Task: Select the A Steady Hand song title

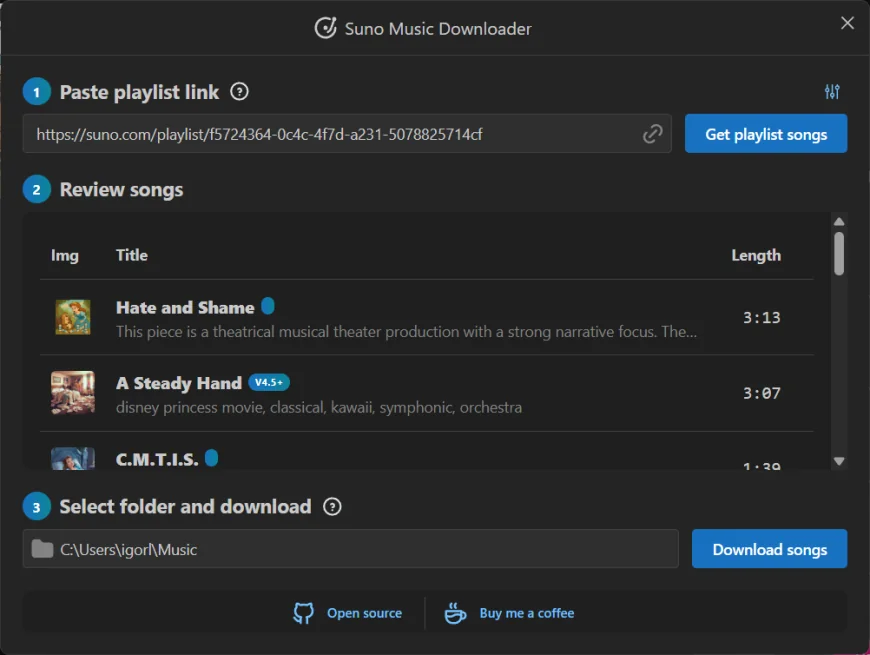Action: pos(179,383)
